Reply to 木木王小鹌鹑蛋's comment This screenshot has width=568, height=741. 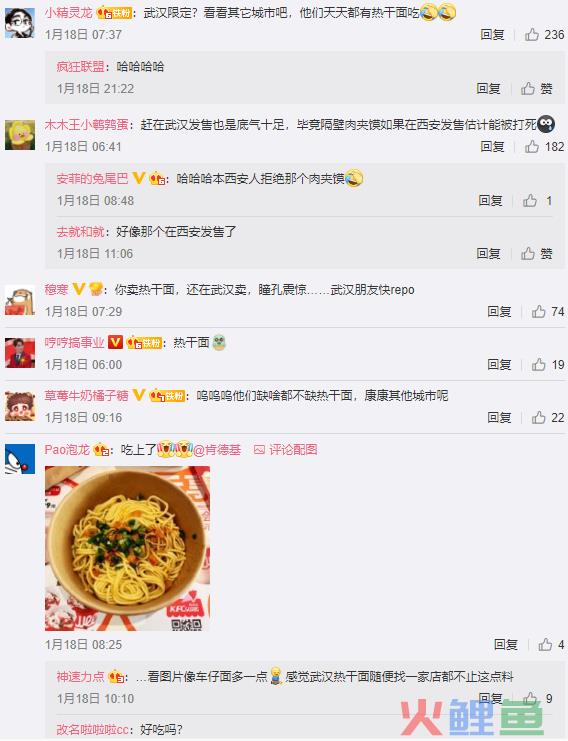point(492,146)
